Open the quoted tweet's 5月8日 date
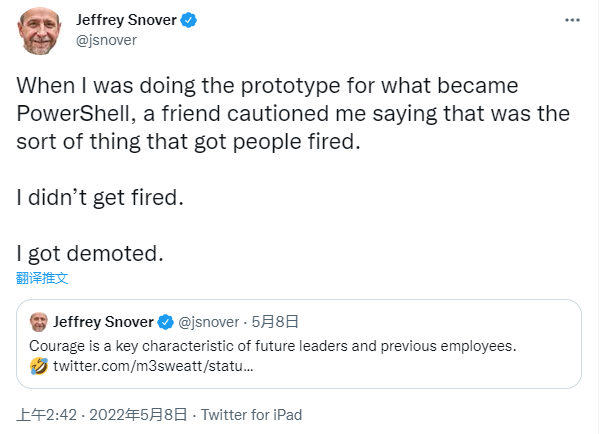 [275, 322]
